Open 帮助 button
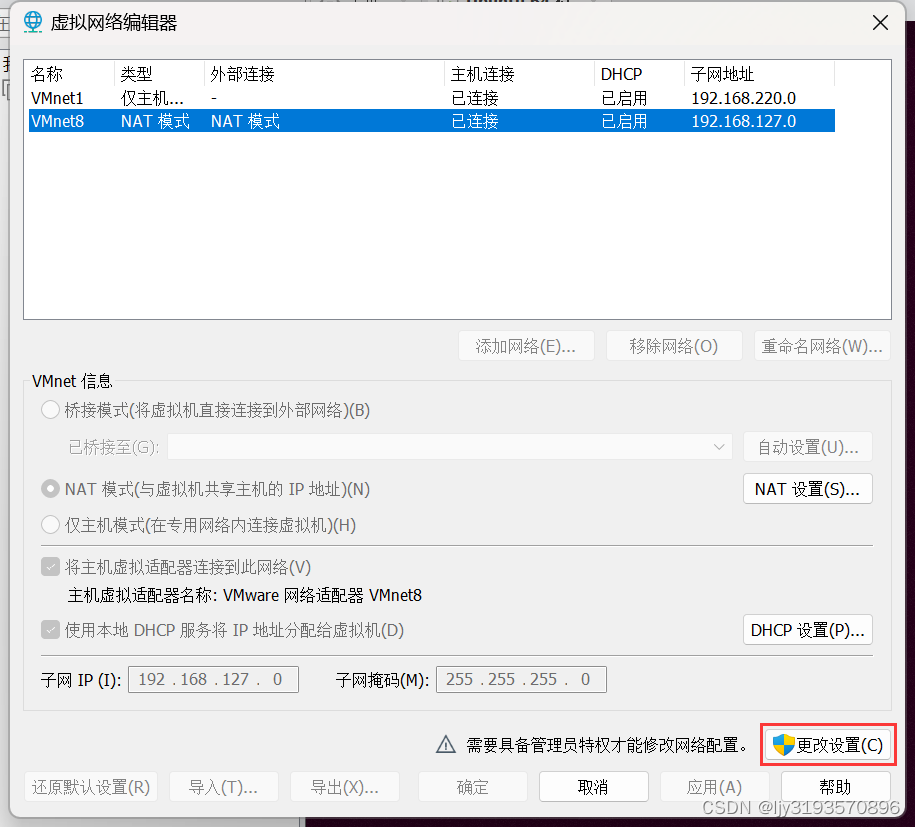Image resolution: width=915 pixels, height=827 pixels. [836, 787]
